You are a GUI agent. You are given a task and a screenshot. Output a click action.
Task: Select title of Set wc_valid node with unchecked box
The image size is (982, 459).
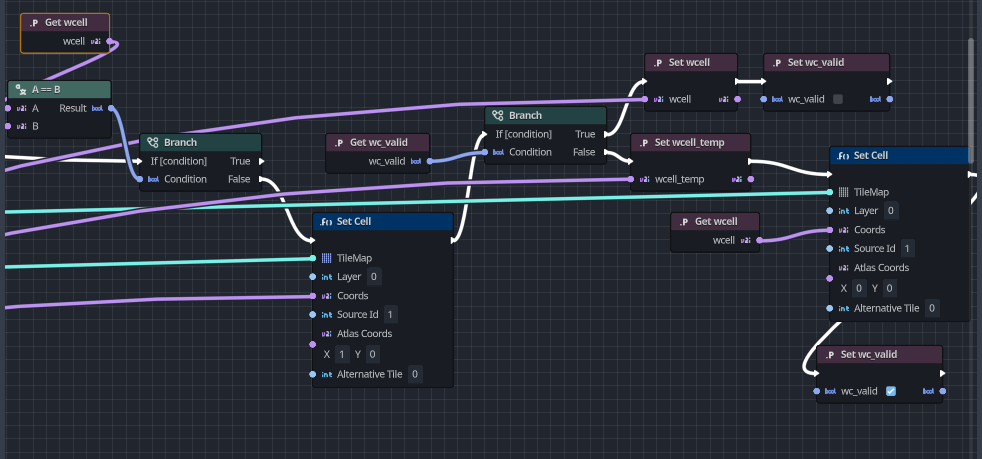point(816,63)
